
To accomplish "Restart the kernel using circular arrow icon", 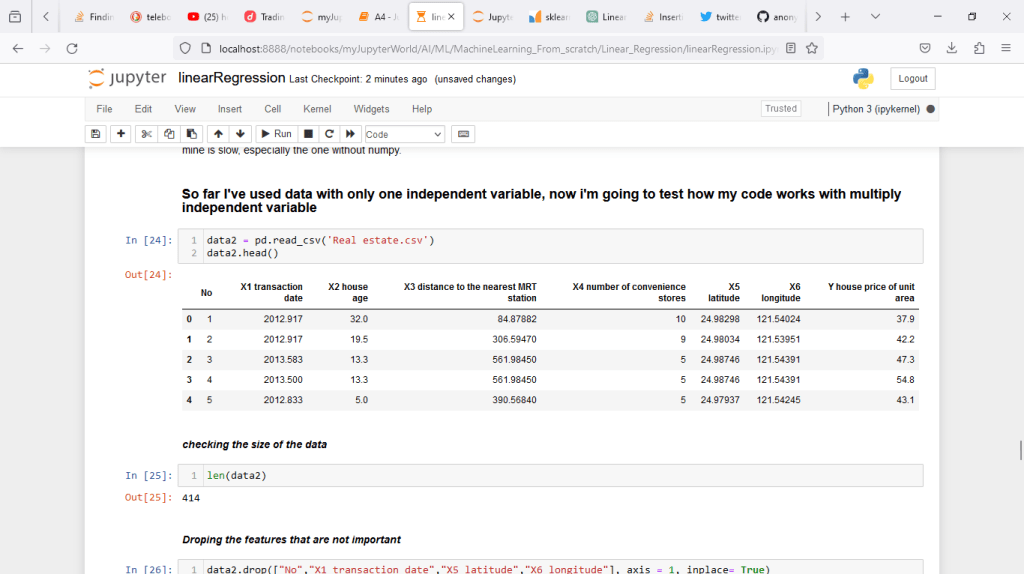I will pos(329,134).
